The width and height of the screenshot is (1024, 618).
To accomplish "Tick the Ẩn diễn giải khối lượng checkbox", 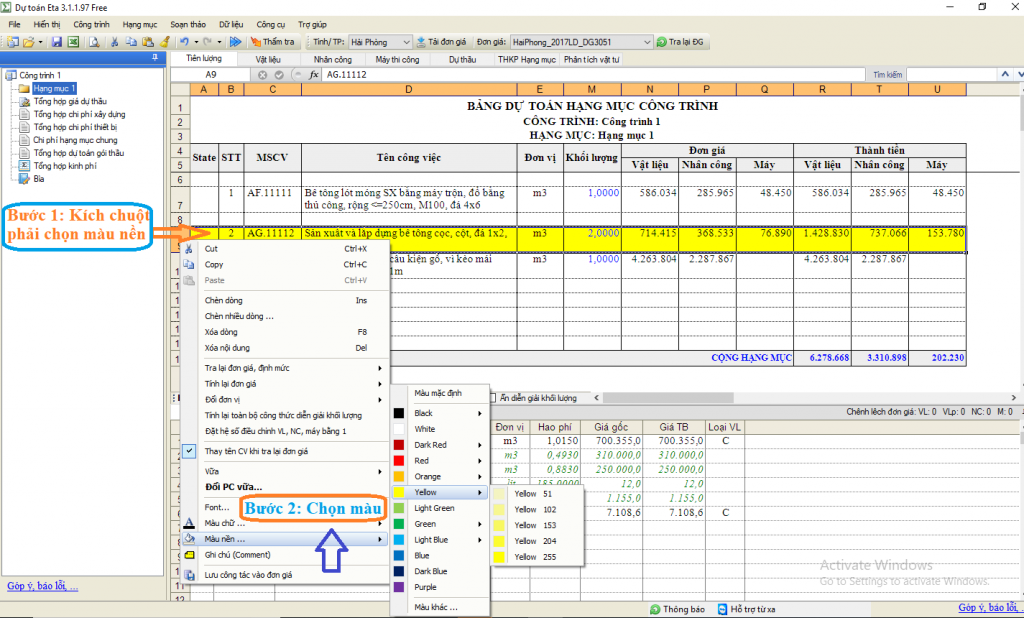I will pyautogui.click(x=493, y=398).
